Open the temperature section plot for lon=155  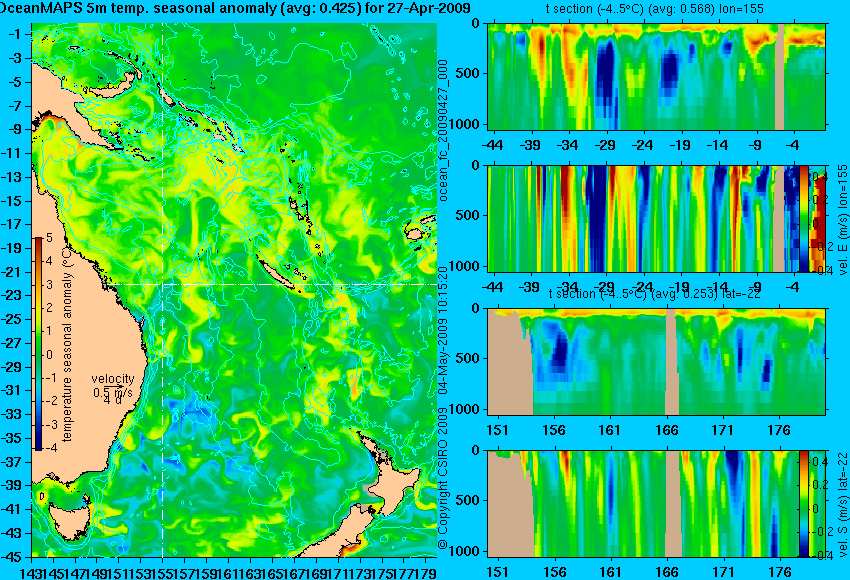(656, 76)
